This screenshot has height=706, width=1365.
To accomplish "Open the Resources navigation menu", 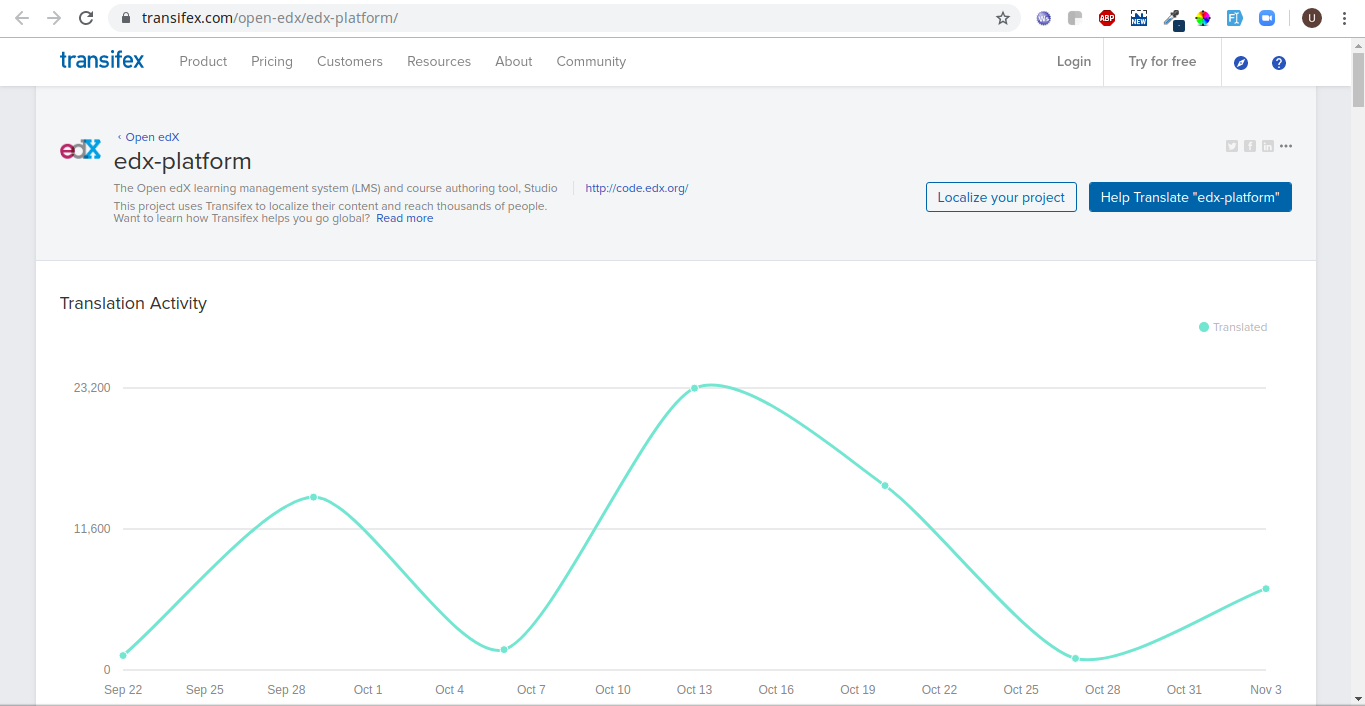I will click(x=439, y=61).
